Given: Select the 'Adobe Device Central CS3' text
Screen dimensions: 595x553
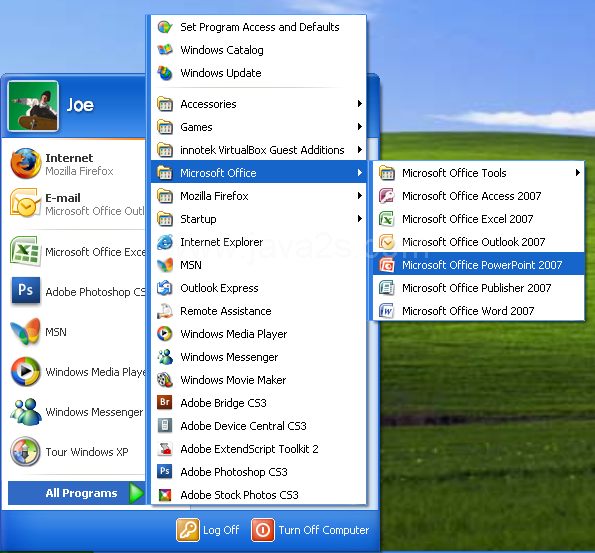Looking at the screenshot, I should pyautogui.click(x=243, y=426).
